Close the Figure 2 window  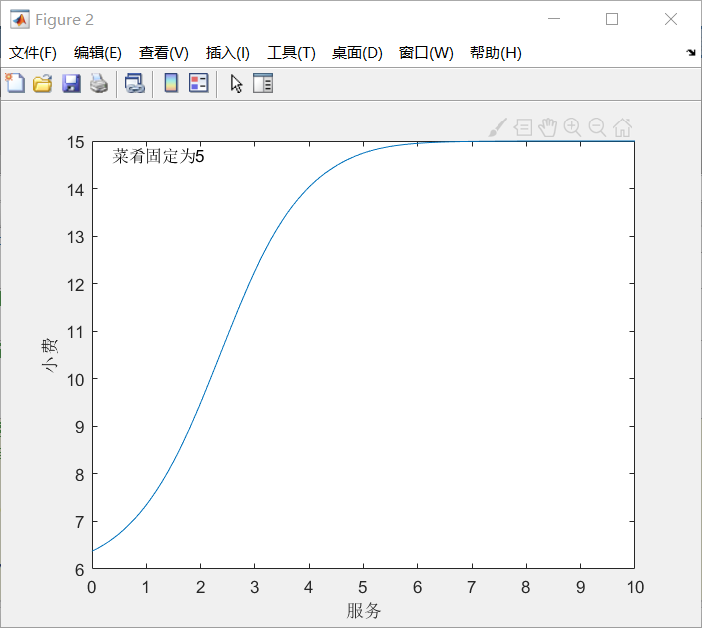671,19
